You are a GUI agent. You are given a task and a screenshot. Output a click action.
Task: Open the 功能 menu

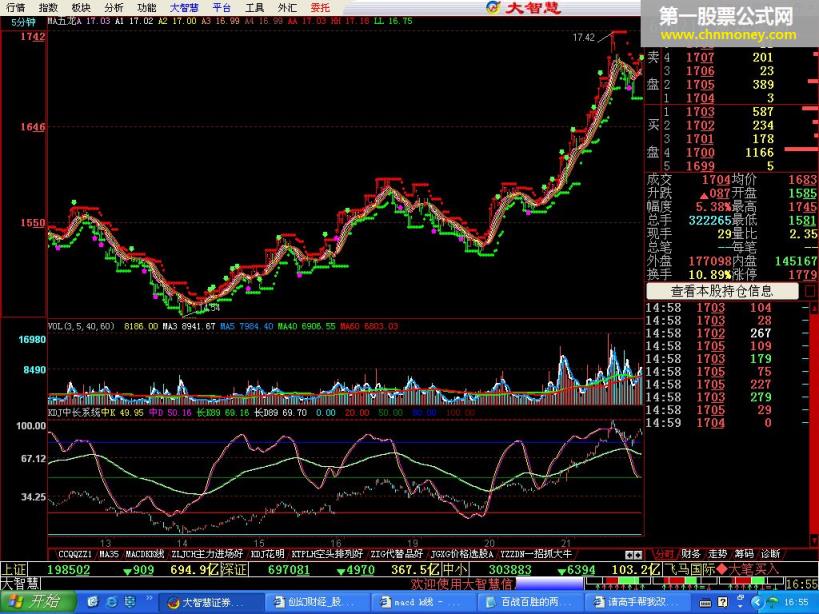[x=147, y=7]
